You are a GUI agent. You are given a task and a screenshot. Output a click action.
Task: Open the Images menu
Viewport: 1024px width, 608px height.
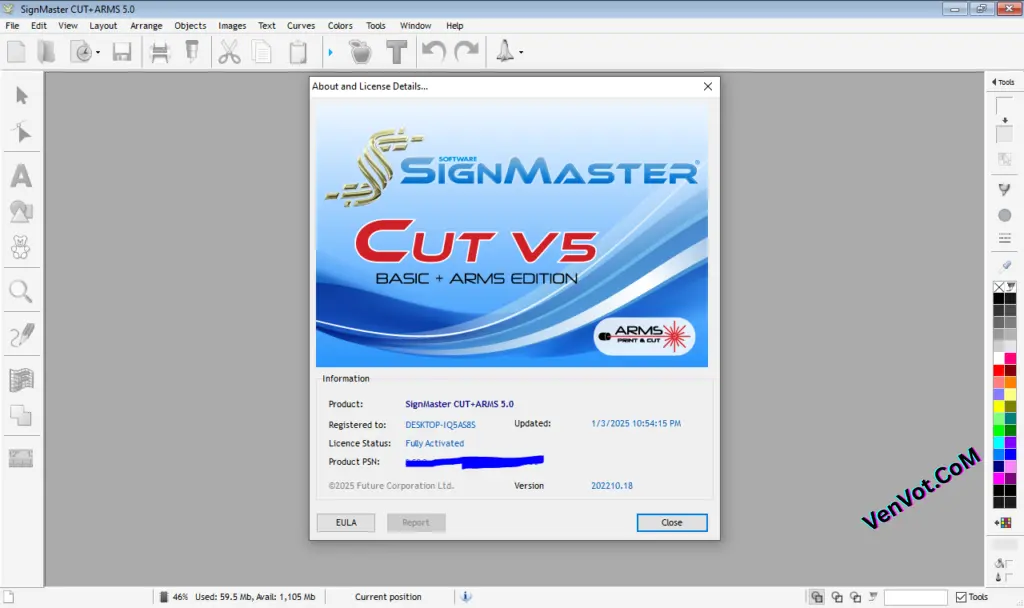232,25
